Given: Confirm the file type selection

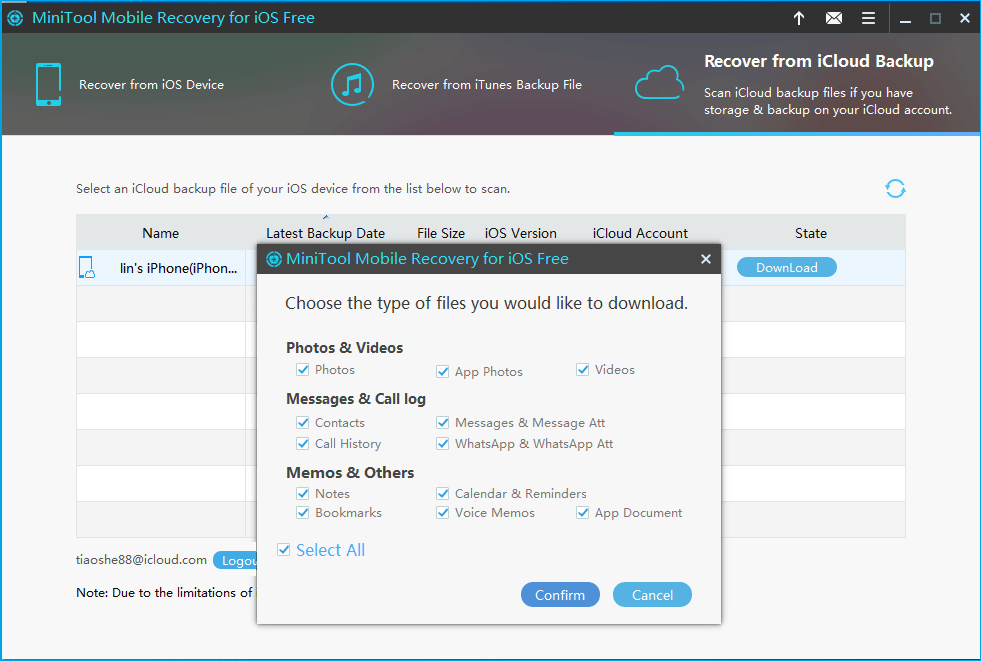Looking at the screenshot, I should point(560,595).
